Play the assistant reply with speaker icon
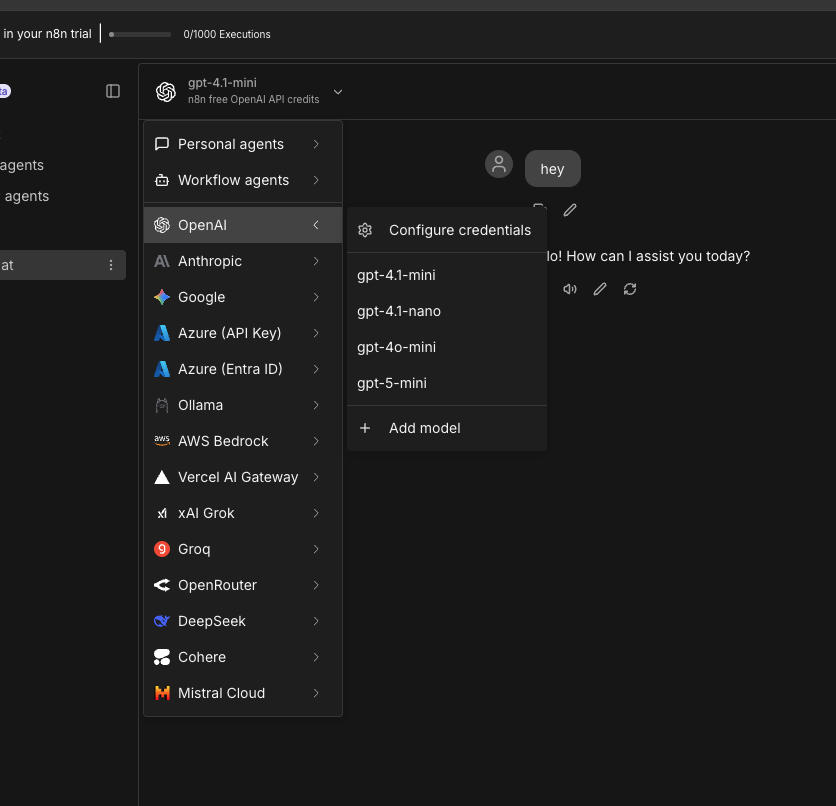The width and height of the screenshot is (836, 806). [570, 289]
